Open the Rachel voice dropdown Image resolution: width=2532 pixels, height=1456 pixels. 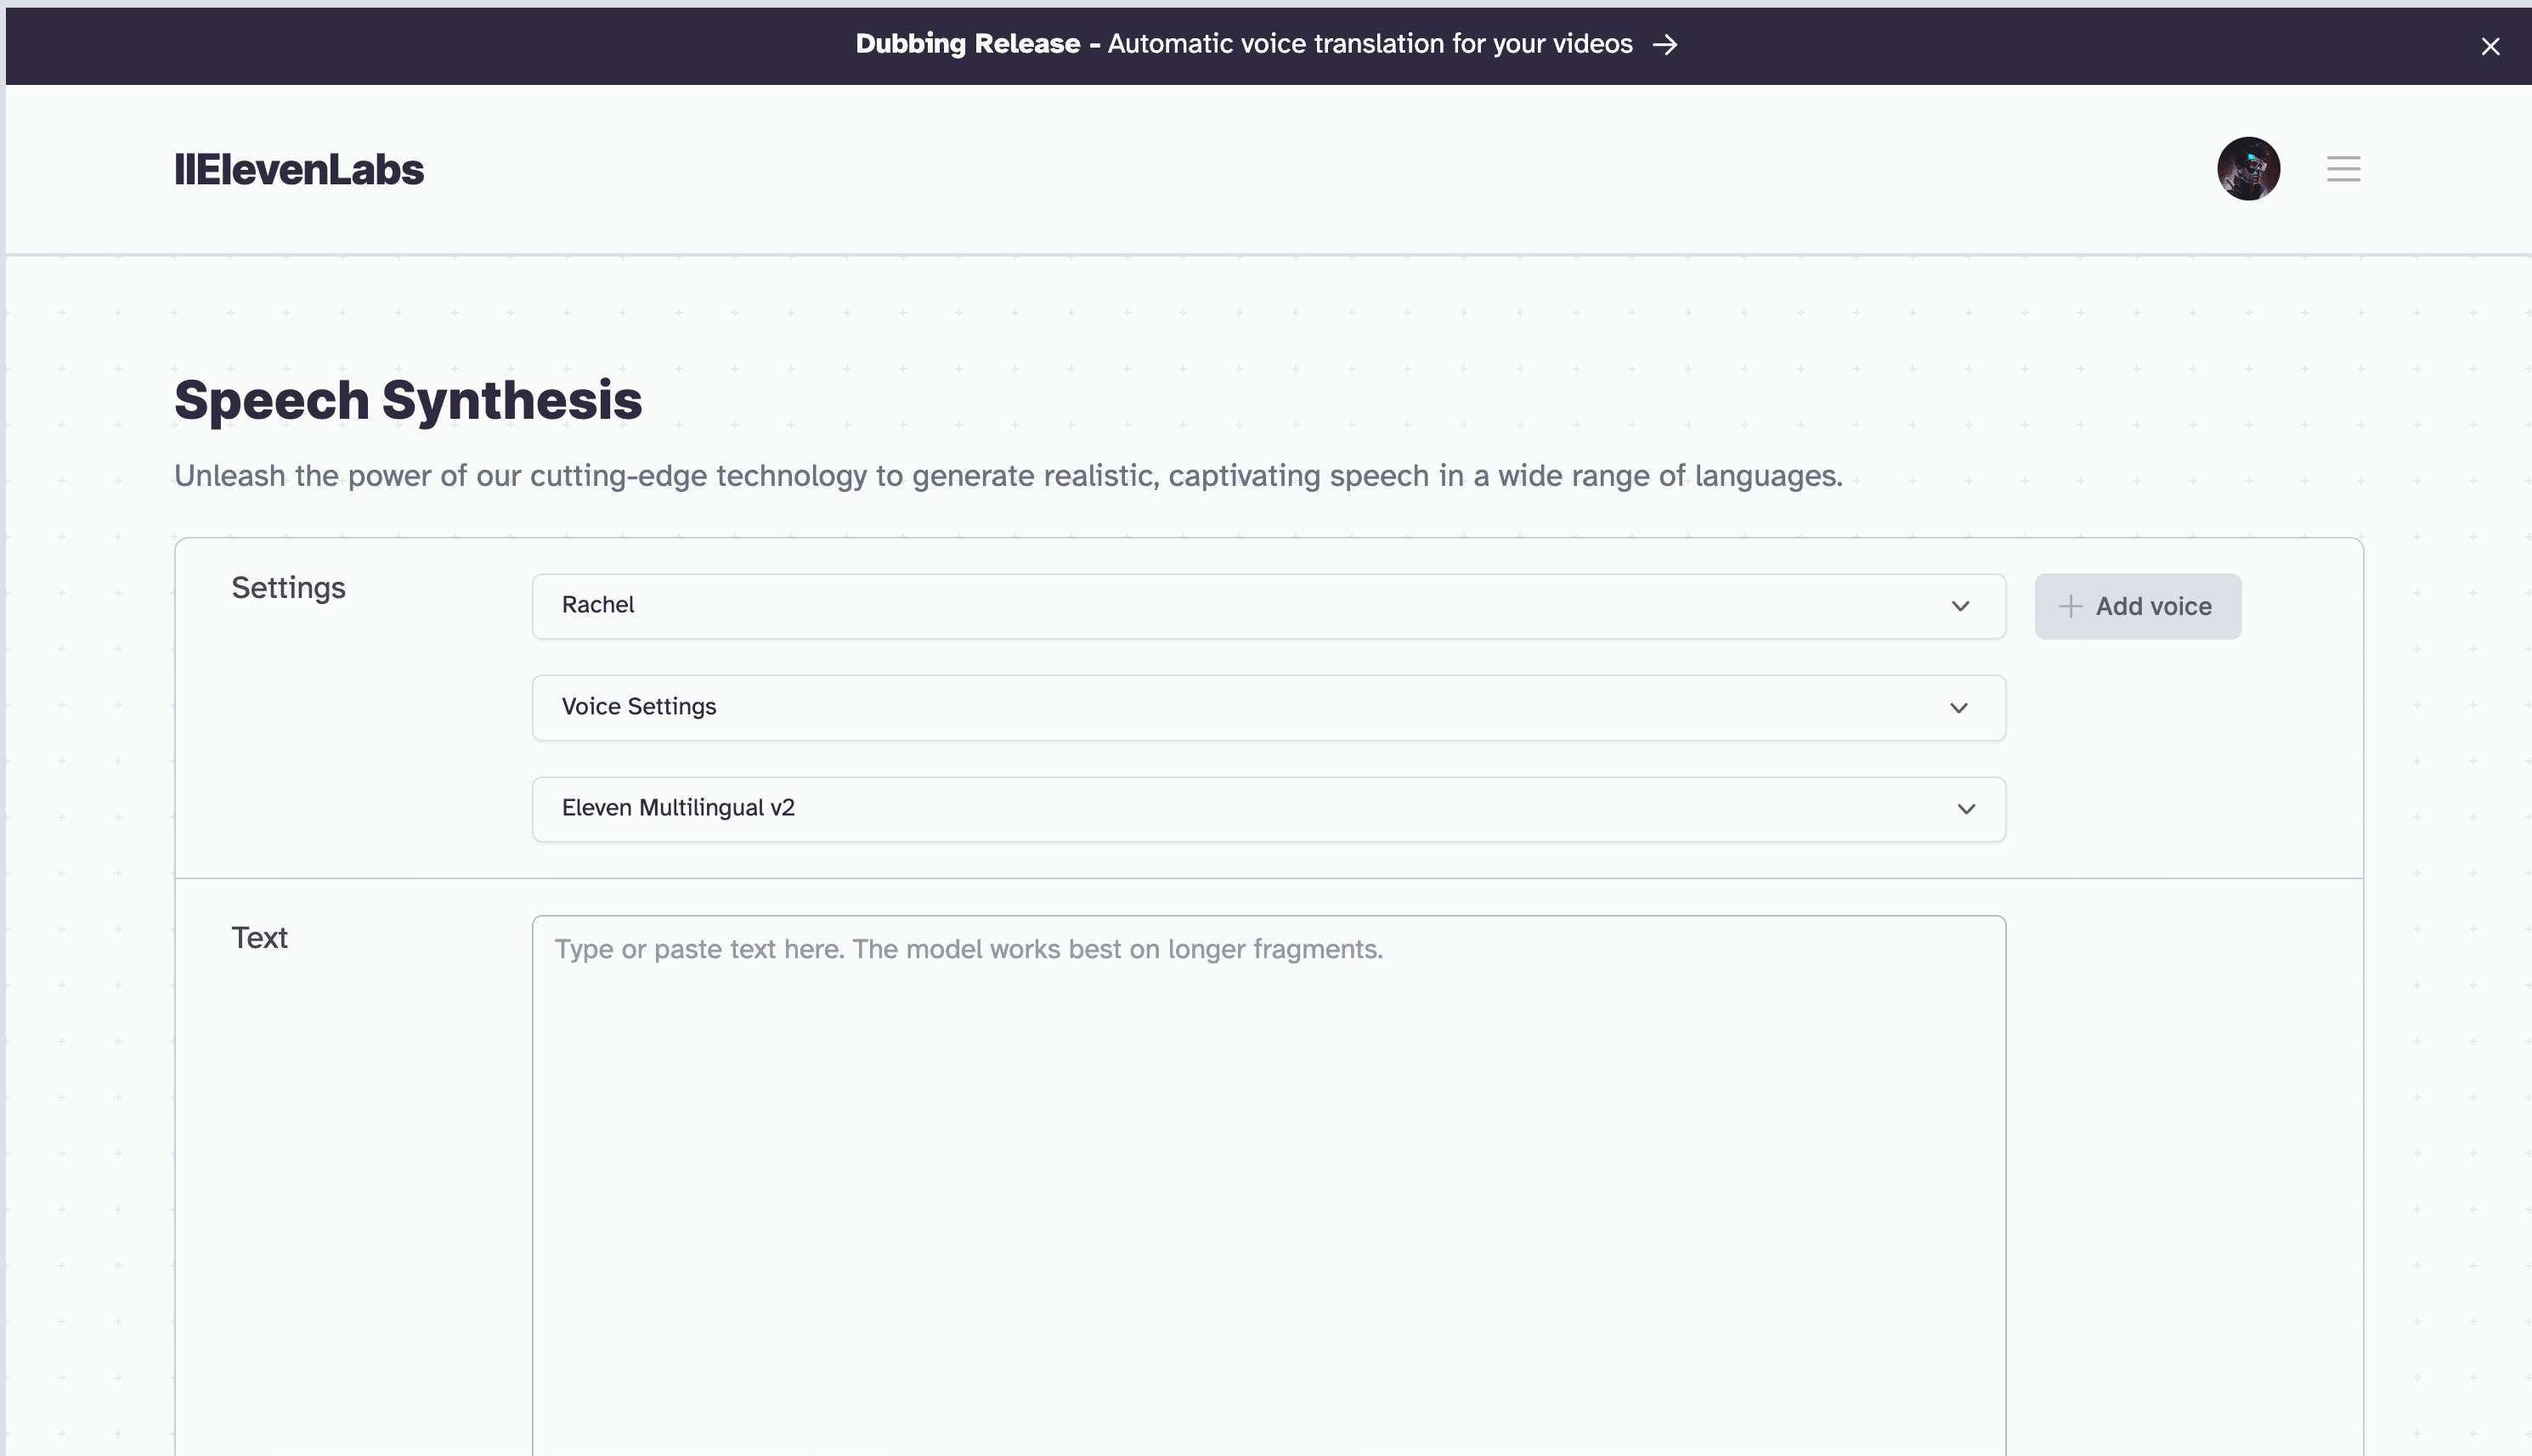(x=1200, y=606)
